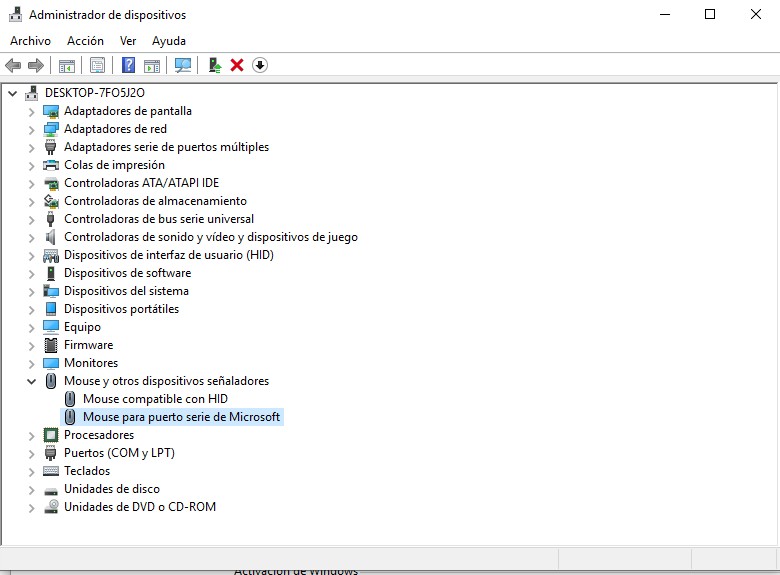The width and height of the screenshot is (780, 575).
Task: Select Controladoras de bus serie universal
Action: click(x=158, y=219)
